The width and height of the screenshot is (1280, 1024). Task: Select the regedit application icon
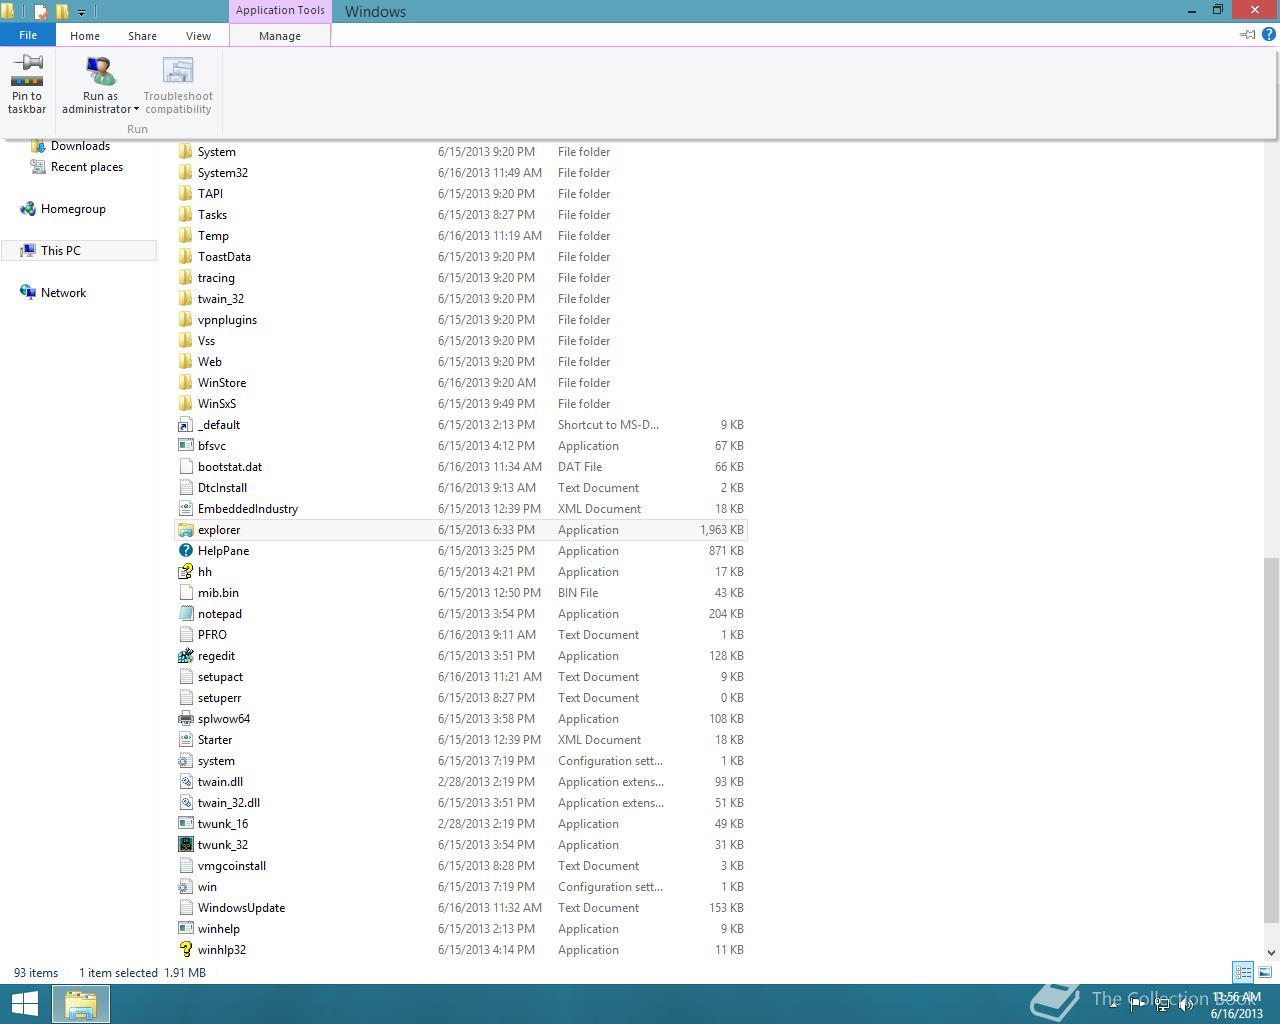point(185,656)
